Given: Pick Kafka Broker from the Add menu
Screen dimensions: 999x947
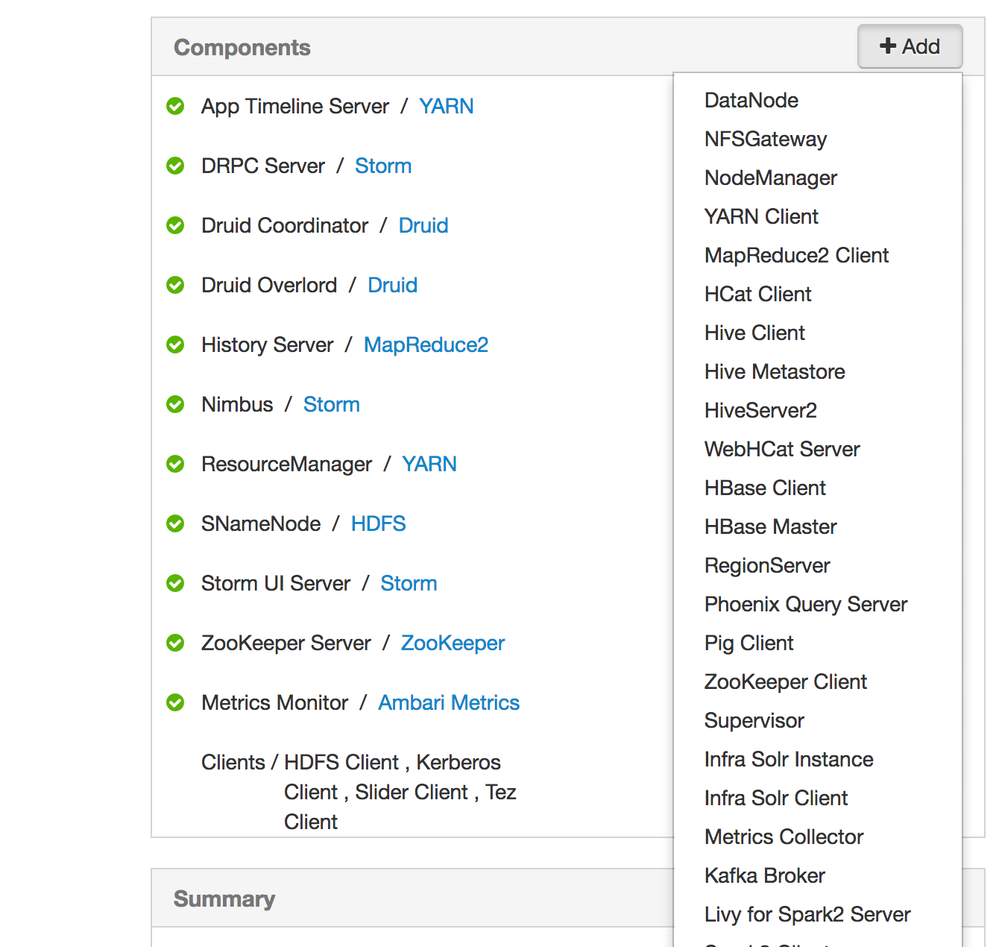Looking at the screenshot, I should (x=764, y=876).
